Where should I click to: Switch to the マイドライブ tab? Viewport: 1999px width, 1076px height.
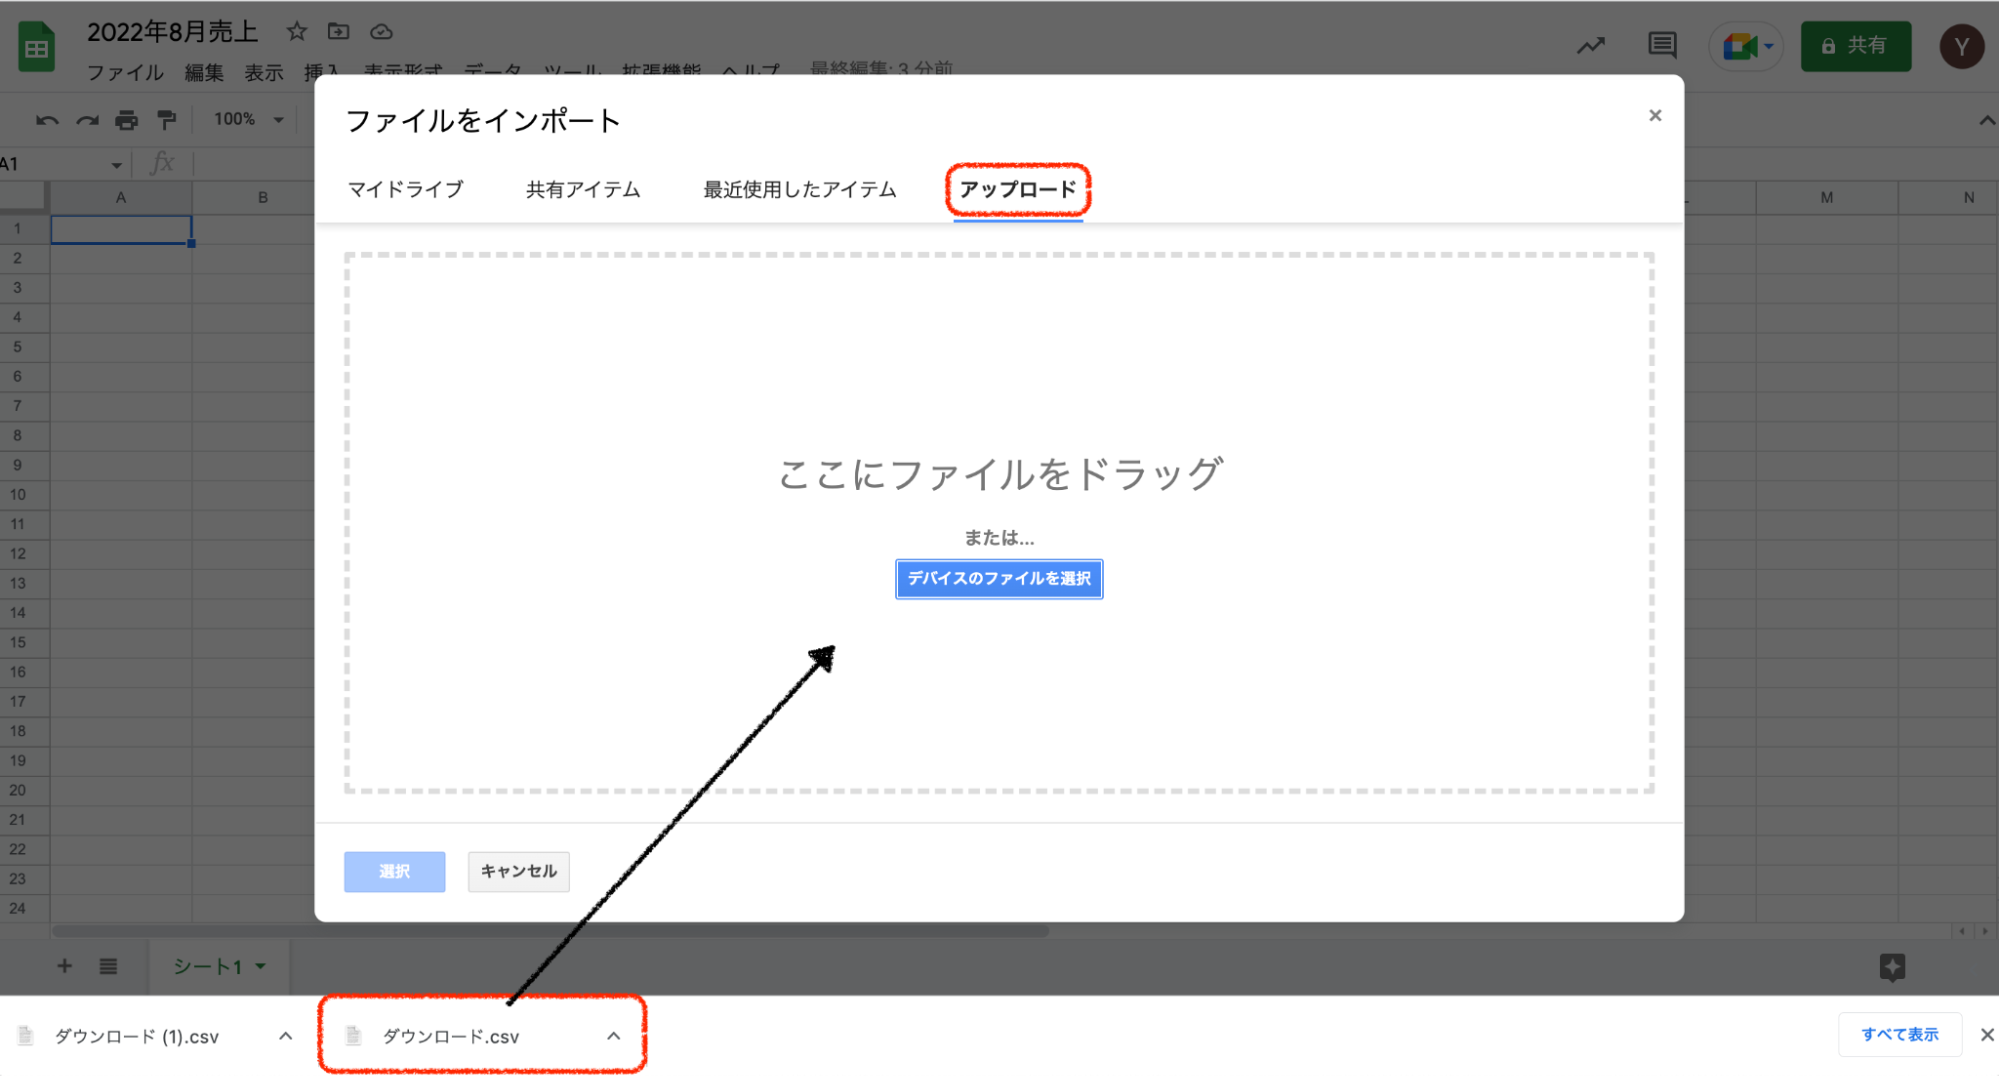click(405, 190)
